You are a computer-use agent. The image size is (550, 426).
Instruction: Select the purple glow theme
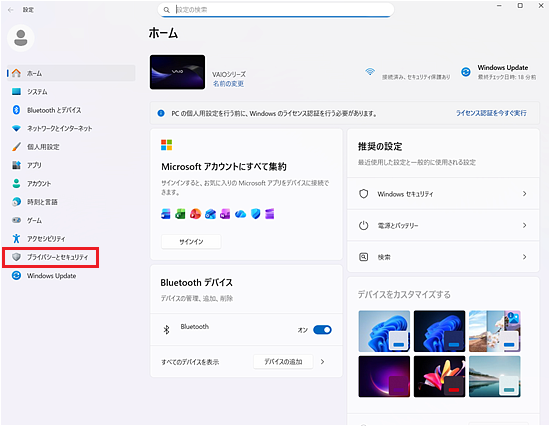click(x=384, y=377)
